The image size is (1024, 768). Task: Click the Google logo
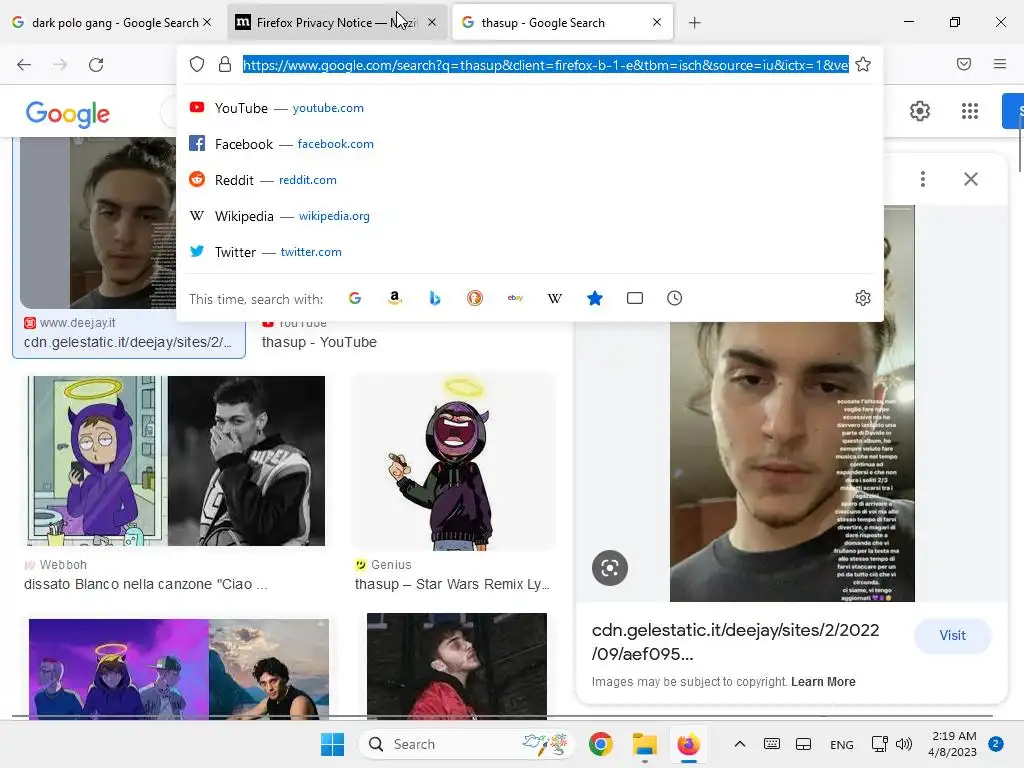pyautogui.click(x=68, y=114)
